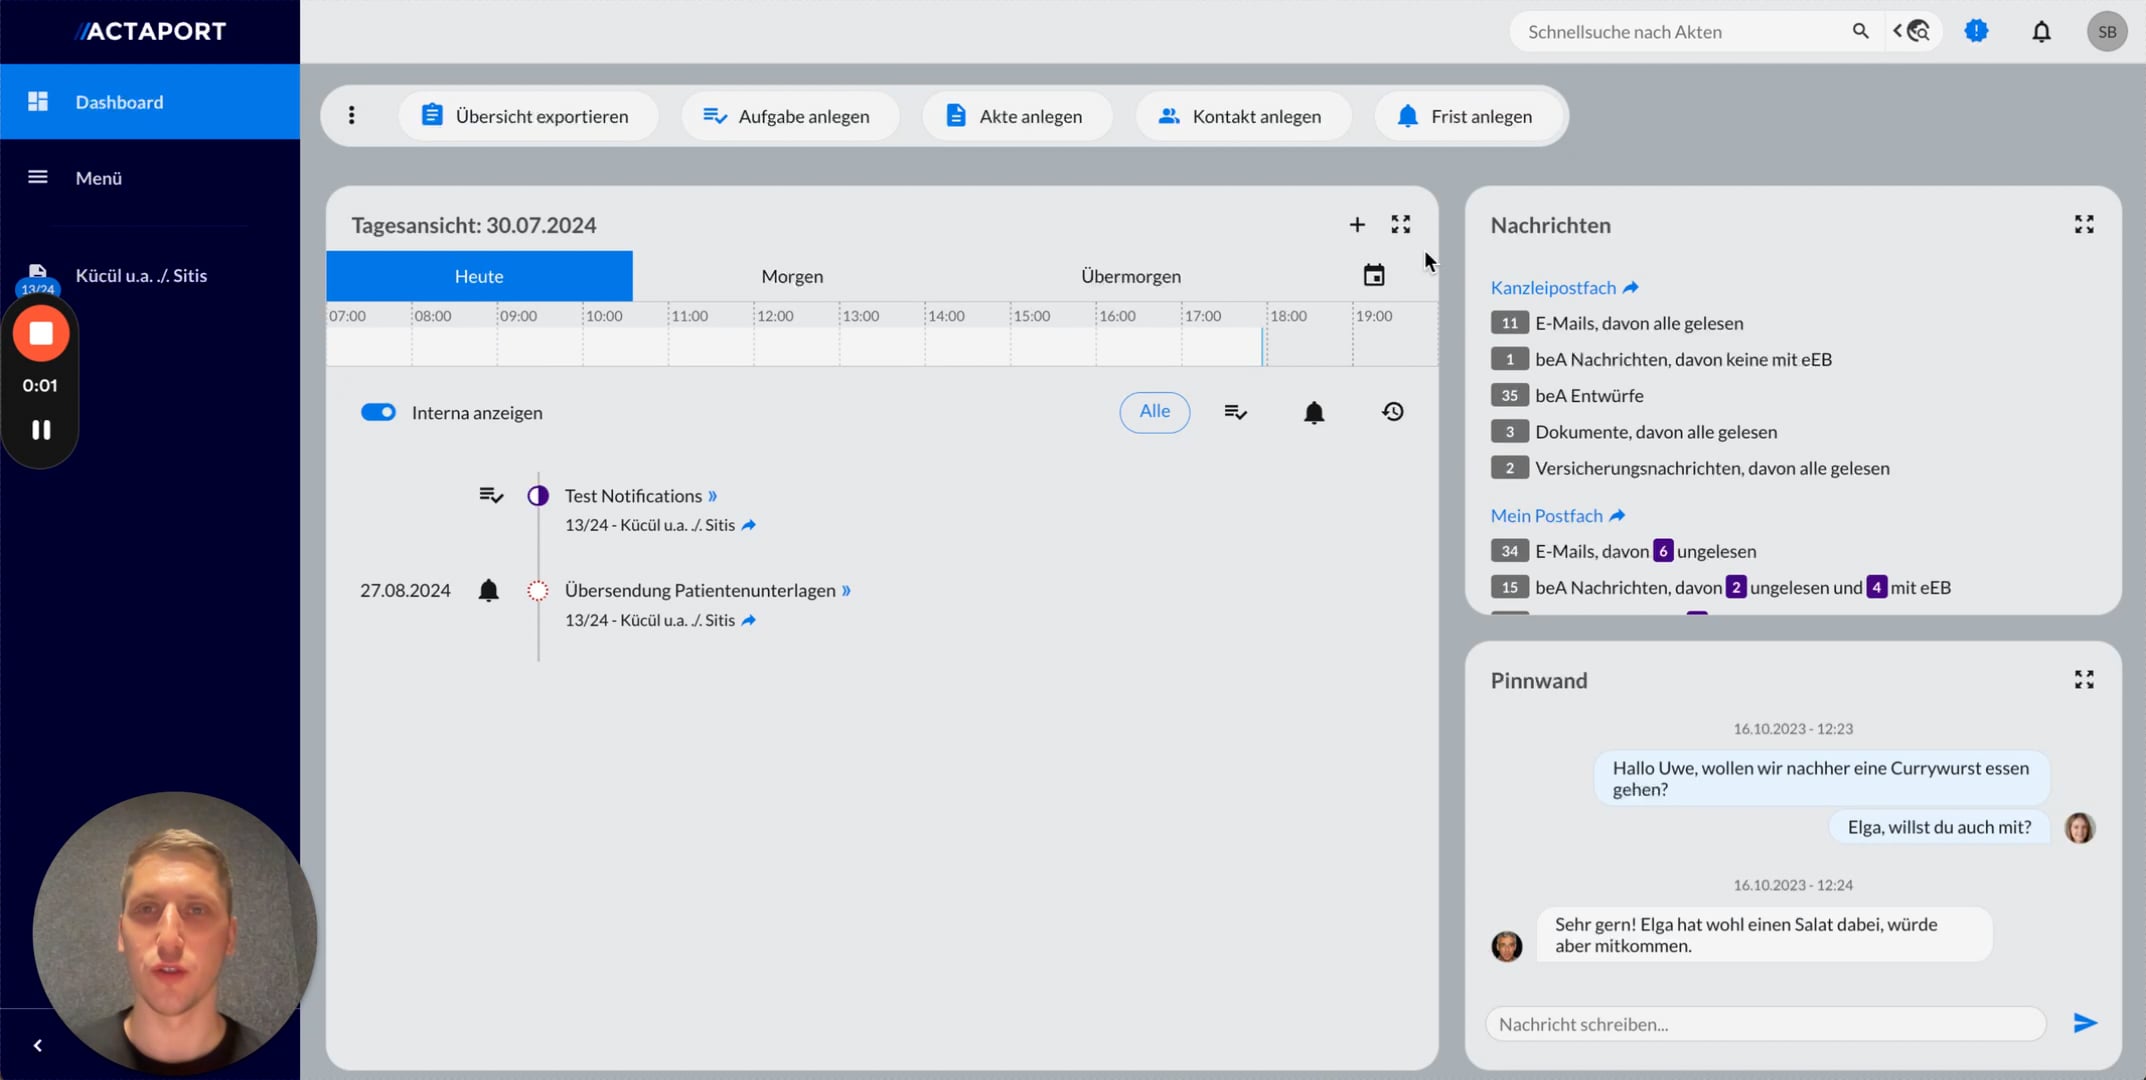Click the plus icon in Tagesansicht
The image size is (2146, 1080).
1356,225
